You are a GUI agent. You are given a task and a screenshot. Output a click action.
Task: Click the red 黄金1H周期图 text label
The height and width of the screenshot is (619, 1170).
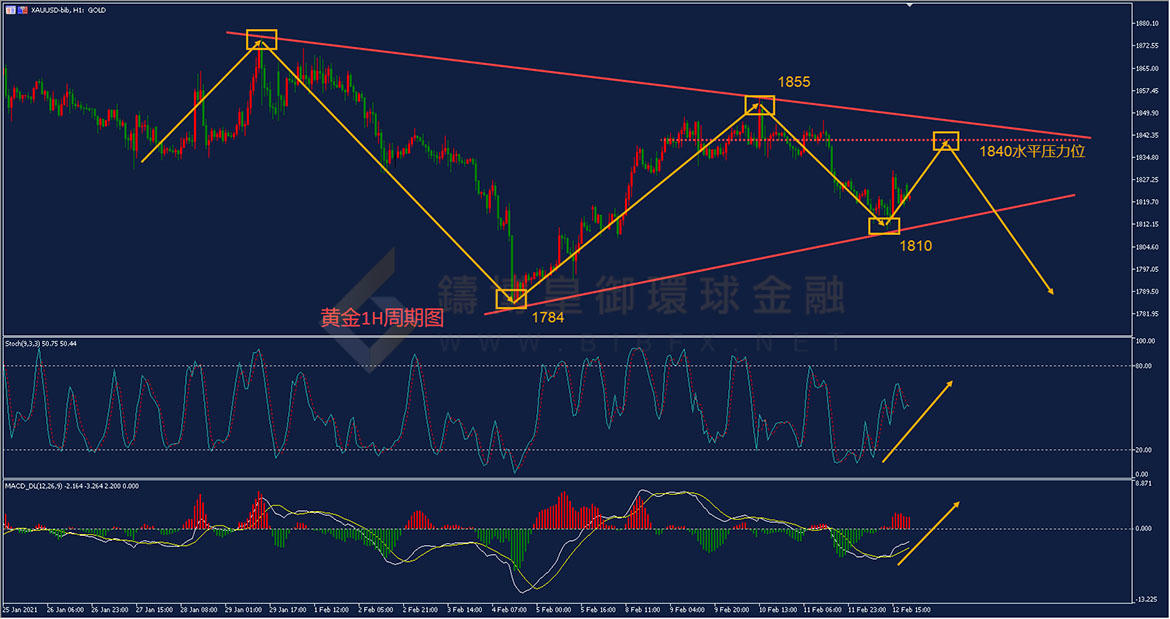(x=381, y=319)
